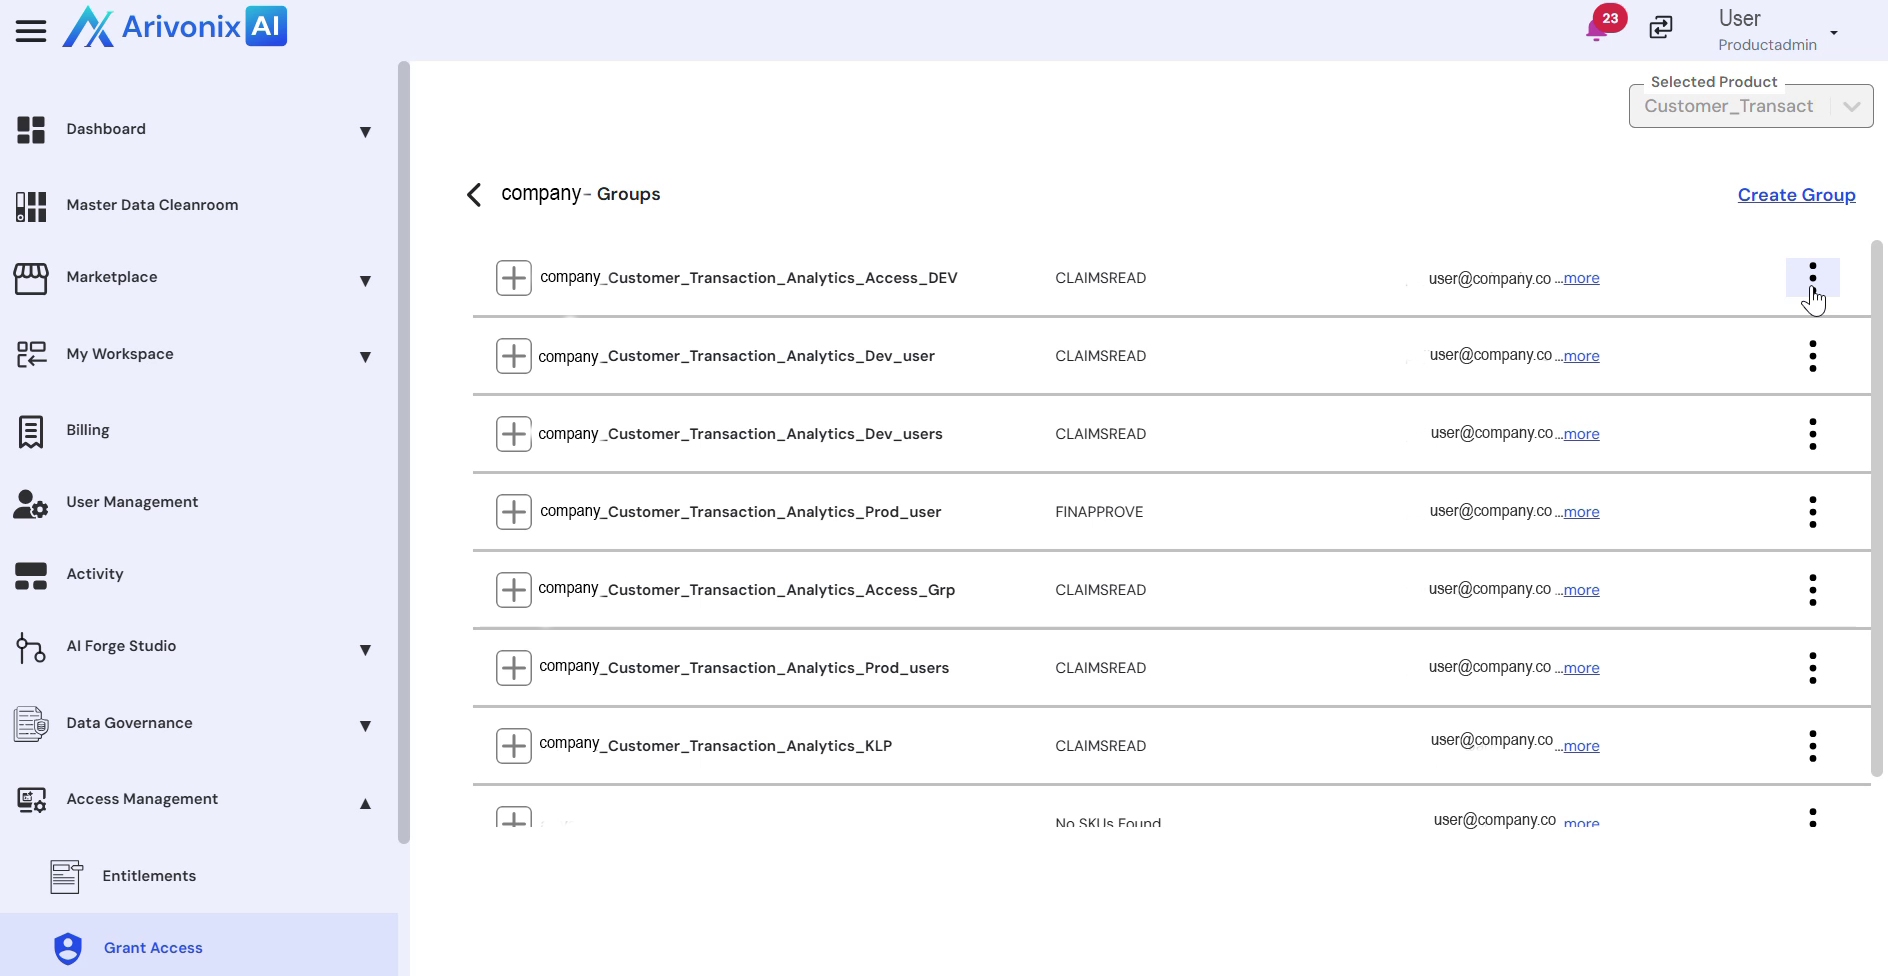The width and height of the screenshot is (1888, 976).
Task: Click the switch/refresh icon beside the bell
Action: [1661, 28]
